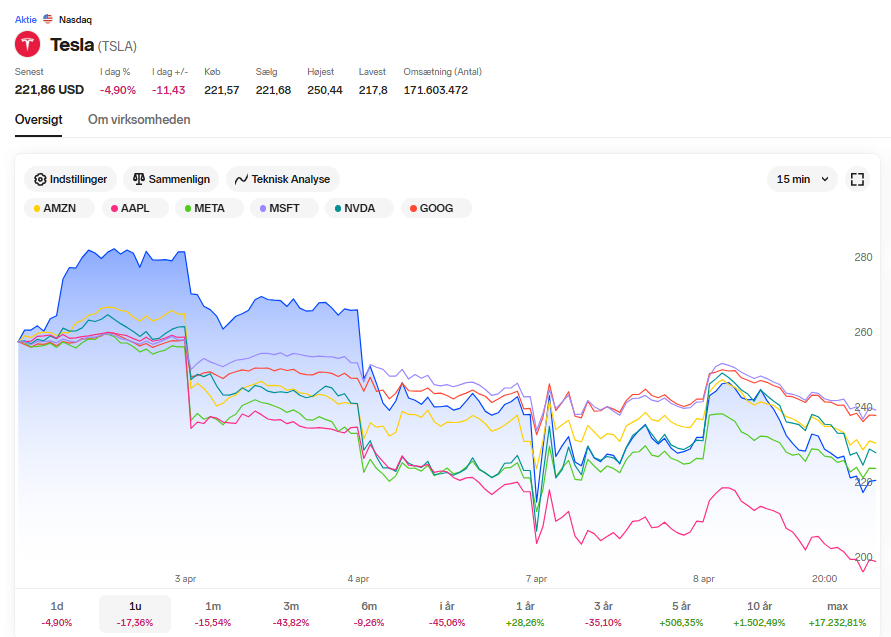Select the 1d time range
Image resolution: width=891 pixels, height=637 pixels.
(x=57, y=614)
